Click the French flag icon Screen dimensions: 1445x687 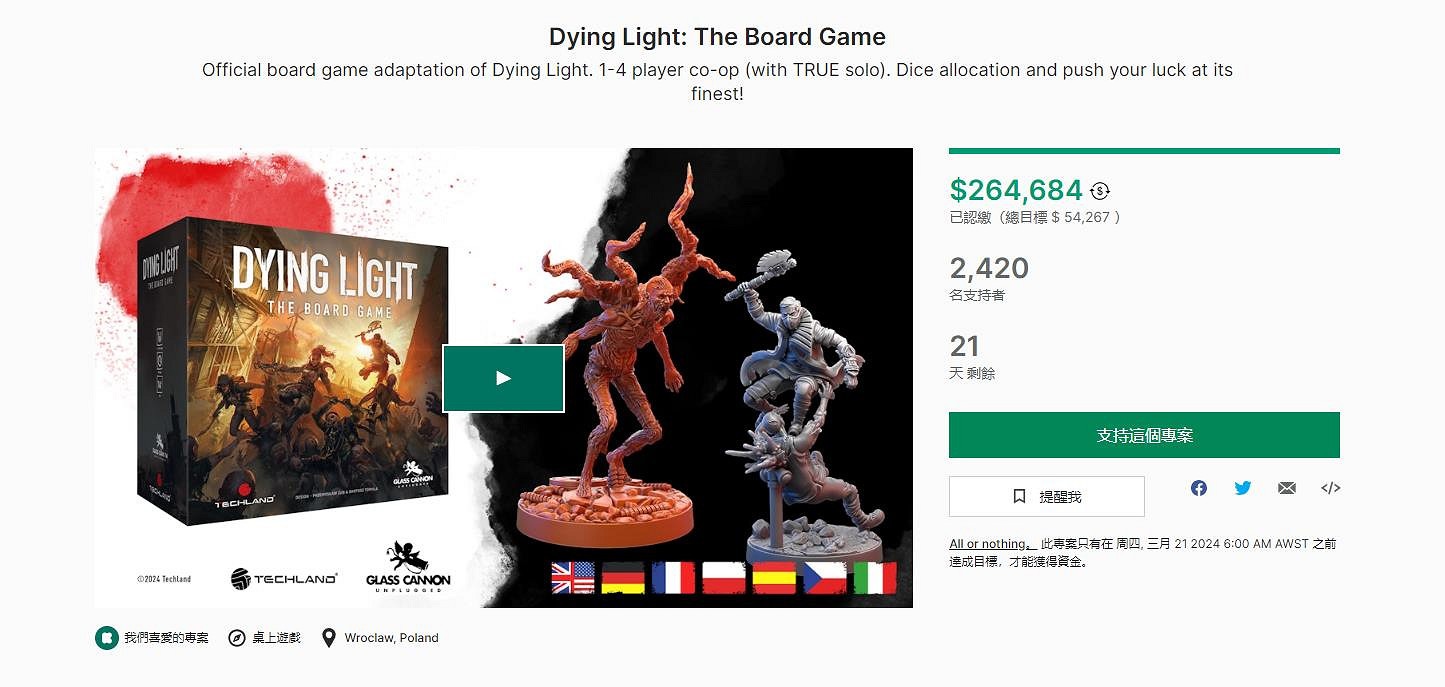coord(673,577)
